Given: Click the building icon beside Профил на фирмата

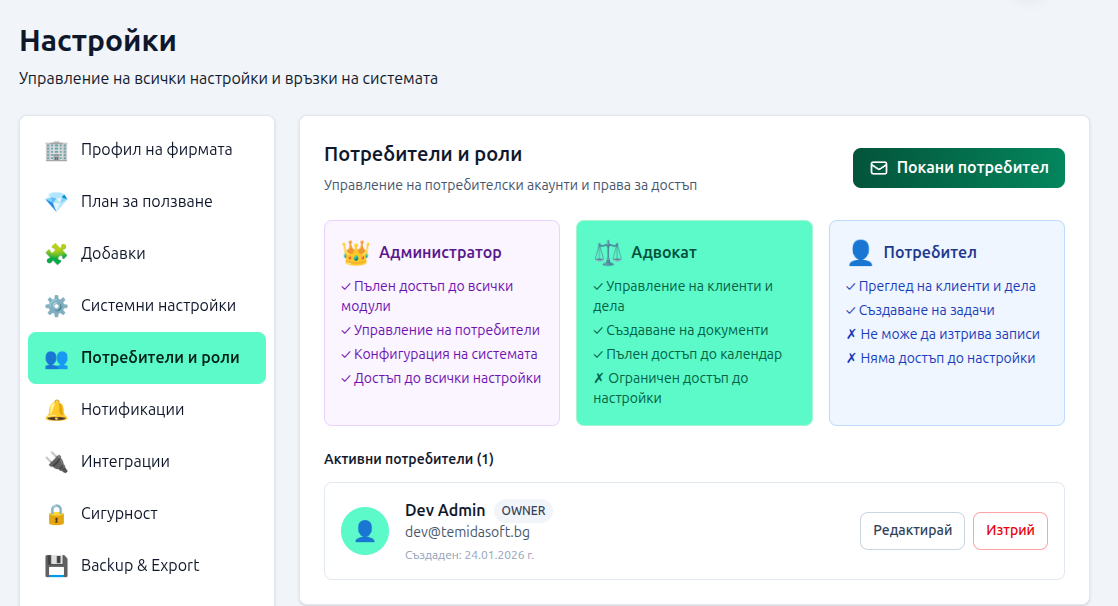Looking at the screenshot, I should pos(56,150).
